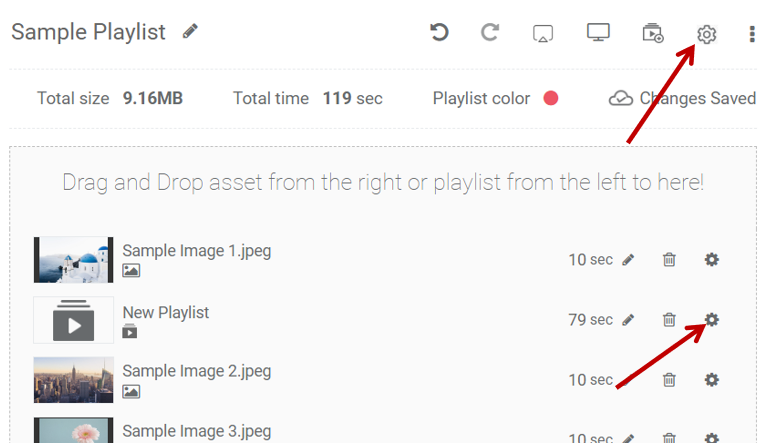
Task: Open the three-dot more options menu
Action: pos(752,34)
